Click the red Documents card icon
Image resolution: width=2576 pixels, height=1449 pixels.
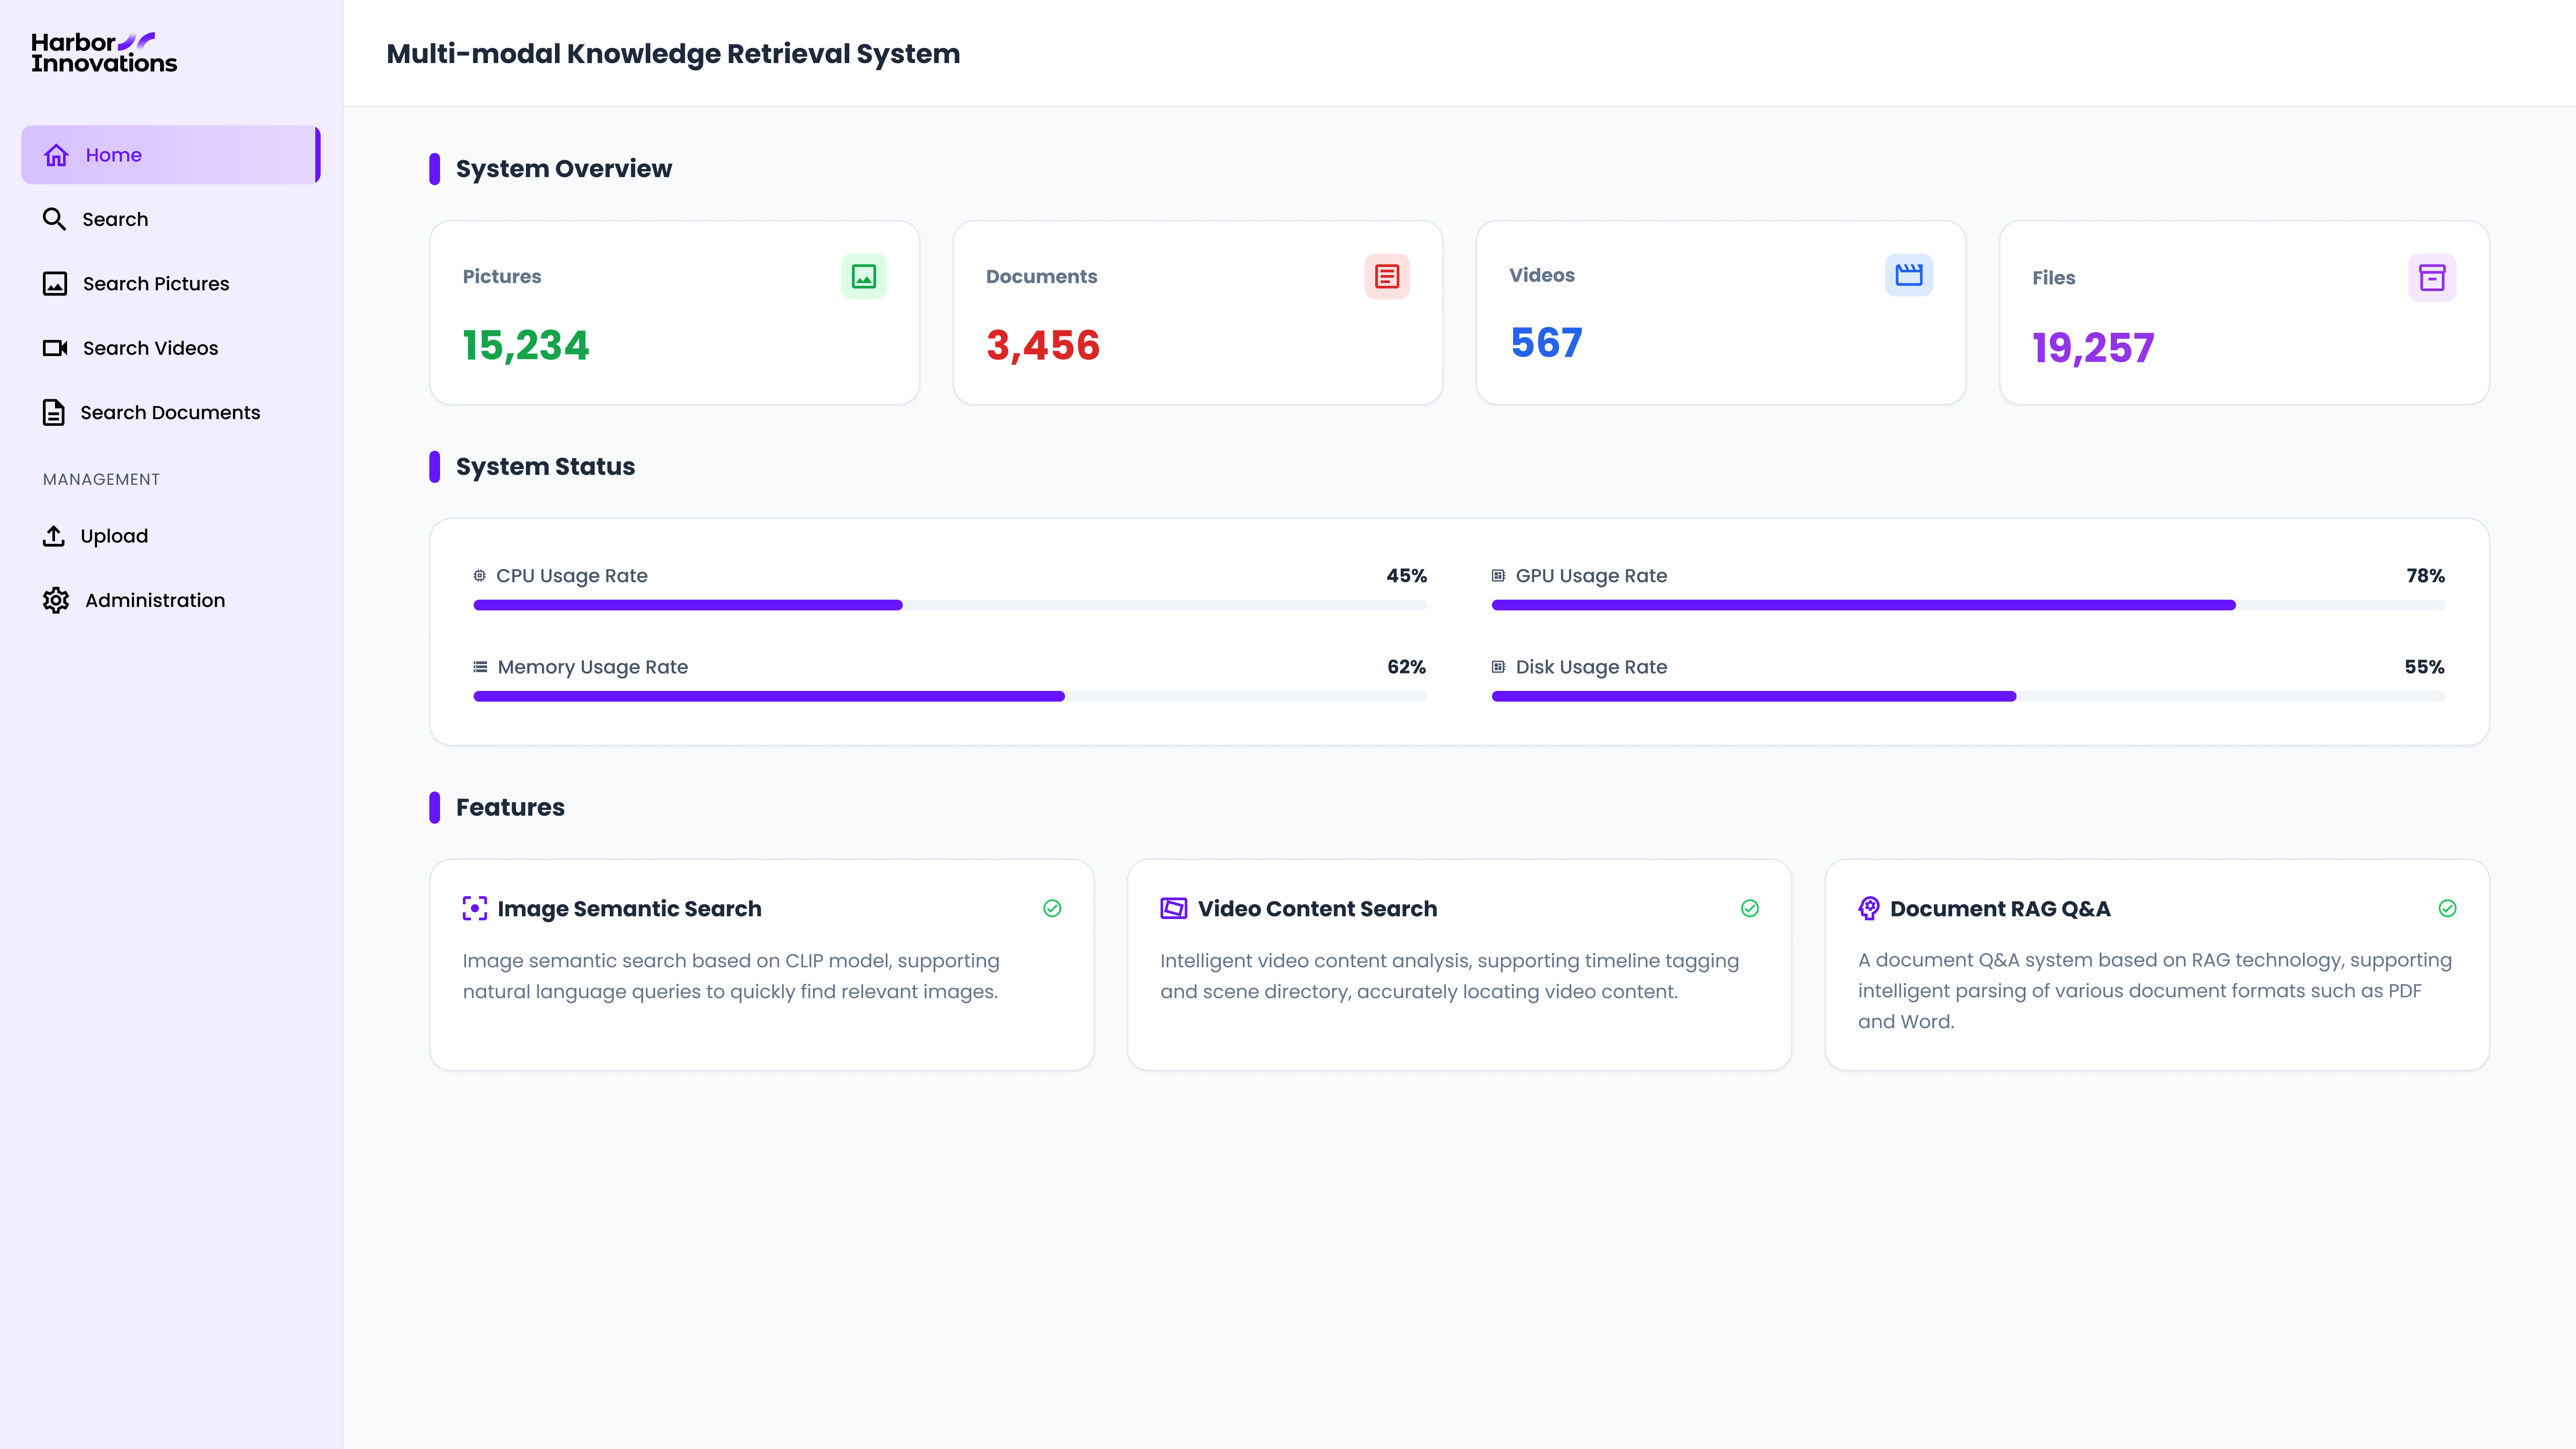coord(1387,276)
